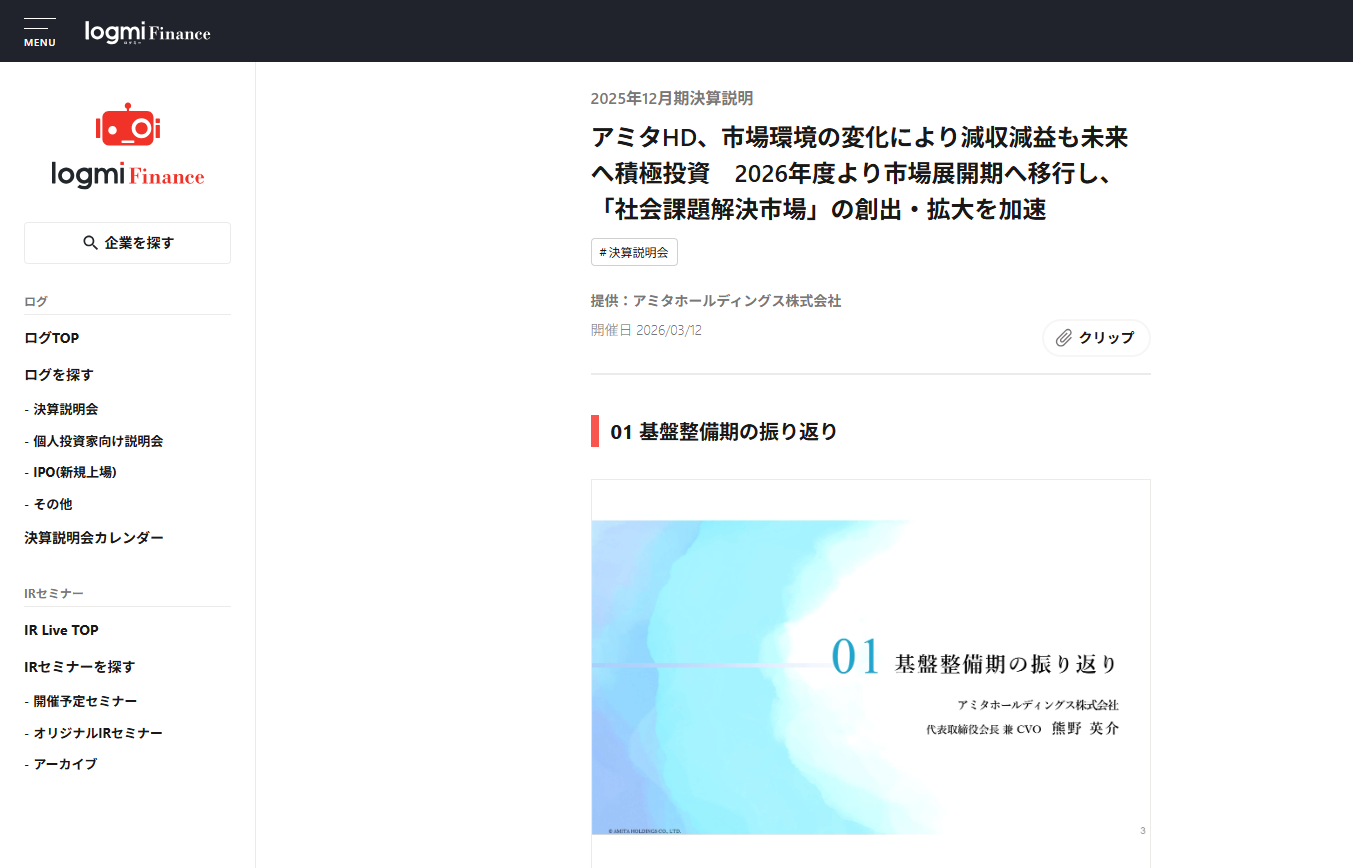
Task: Navigate to ログTOP
Action: click(x=51, y=337)
